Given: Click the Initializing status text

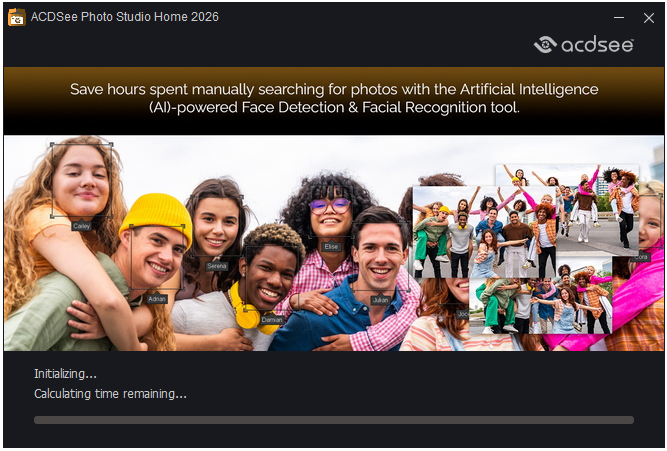Looking at the screenshot, I should coord(66,374).
